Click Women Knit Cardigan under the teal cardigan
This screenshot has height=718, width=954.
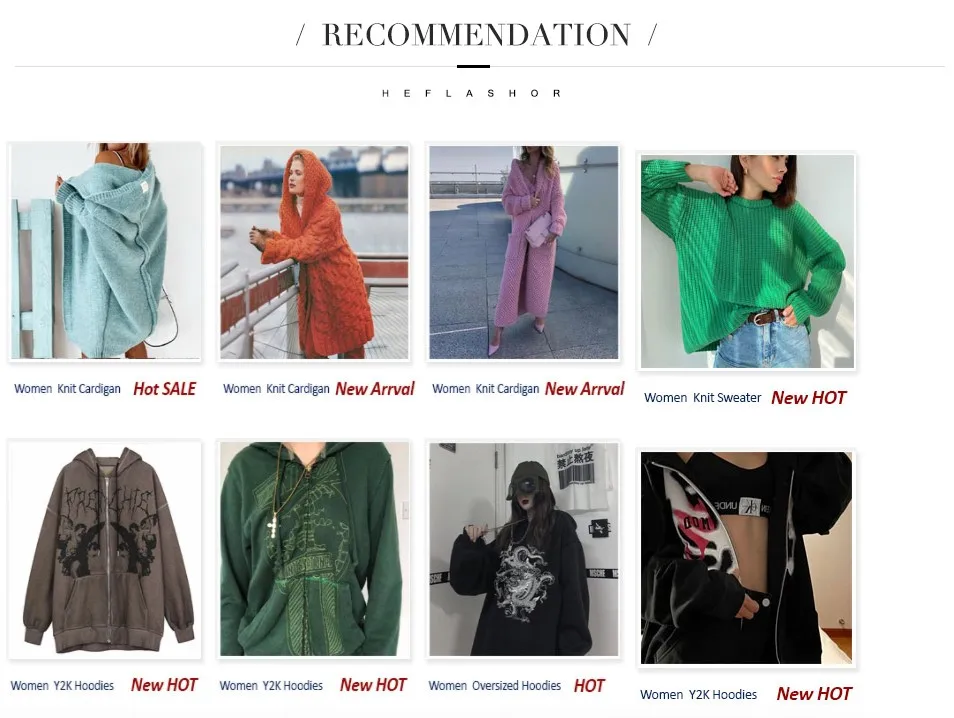click(x=68, y=389)
